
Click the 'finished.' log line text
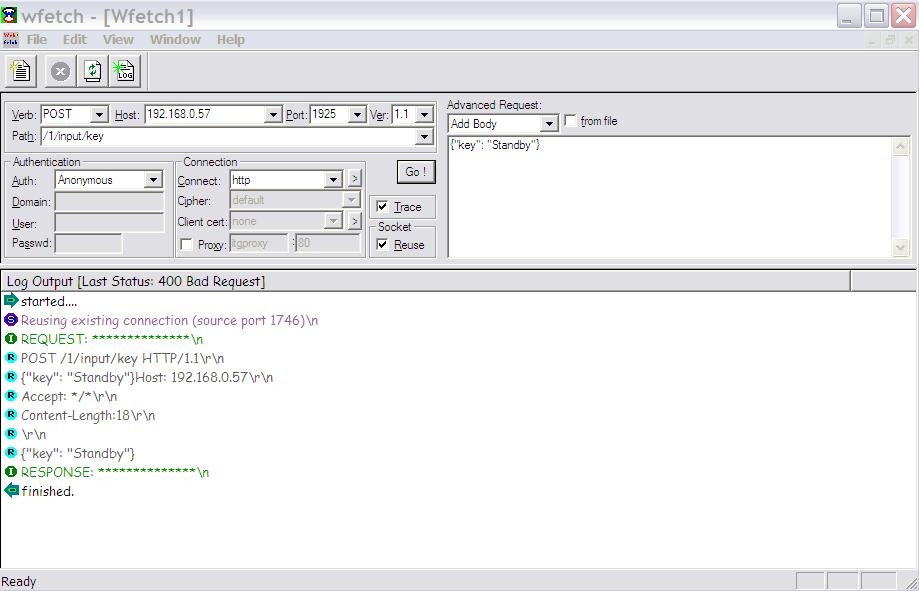47,491
